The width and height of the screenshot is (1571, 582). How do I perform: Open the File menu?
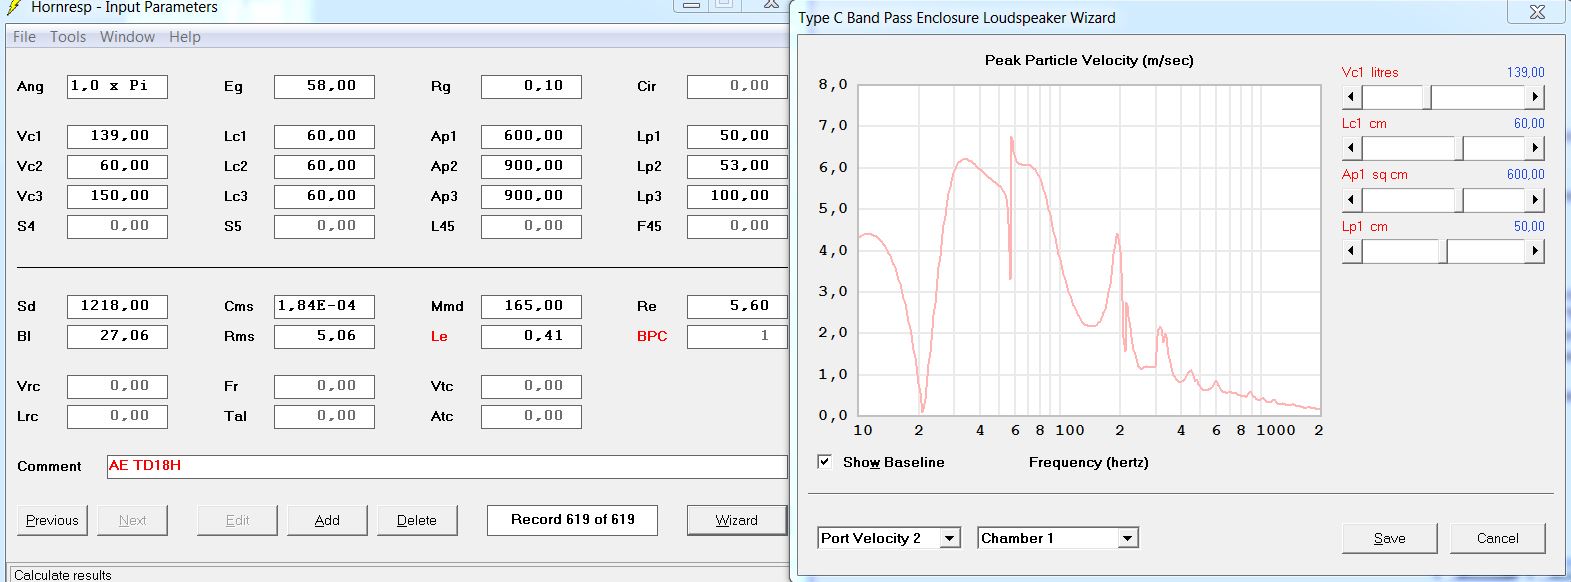(24, 37)
